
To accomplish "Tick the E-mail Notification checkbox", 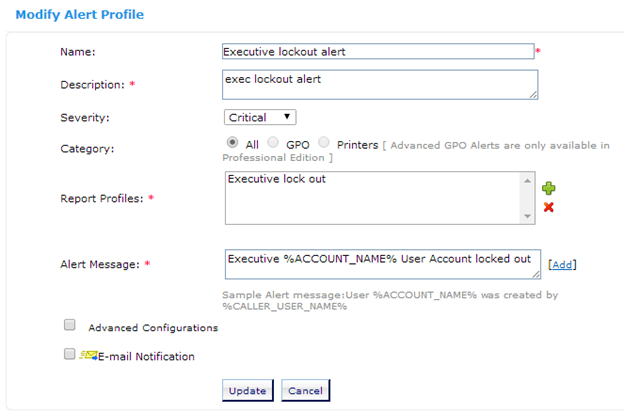I will coord(70,354).
